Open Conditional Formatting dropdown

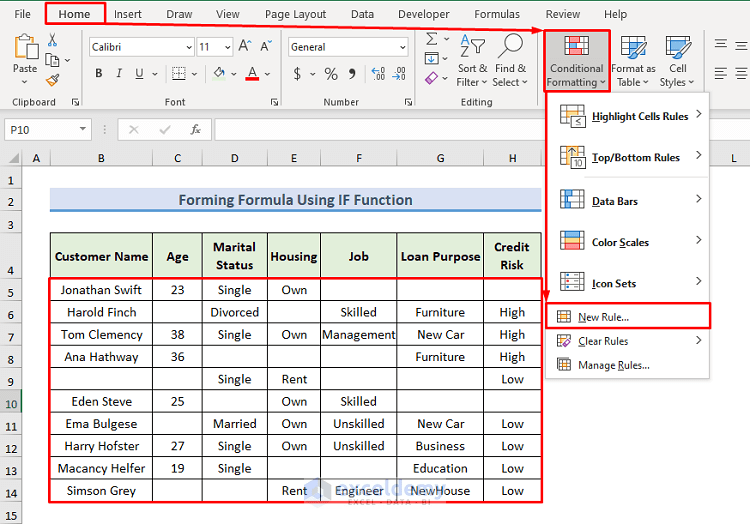pos(576,61)
